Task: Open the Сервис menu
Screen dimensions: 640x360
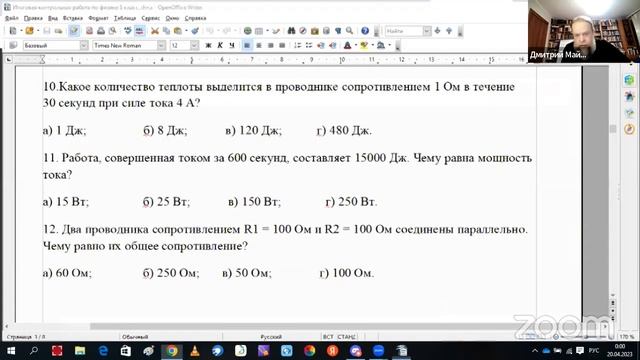Action: tap(151, 18)
